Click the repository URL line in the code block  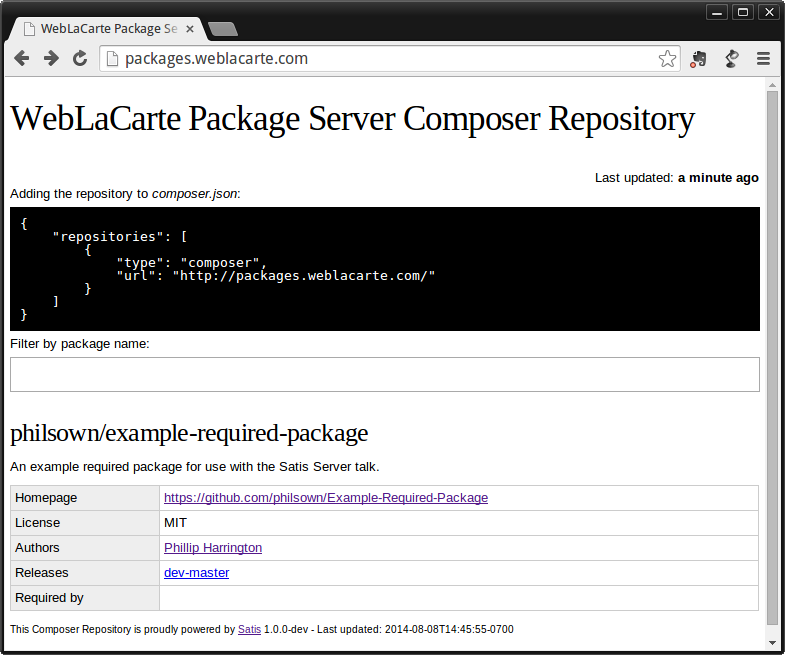276,275
